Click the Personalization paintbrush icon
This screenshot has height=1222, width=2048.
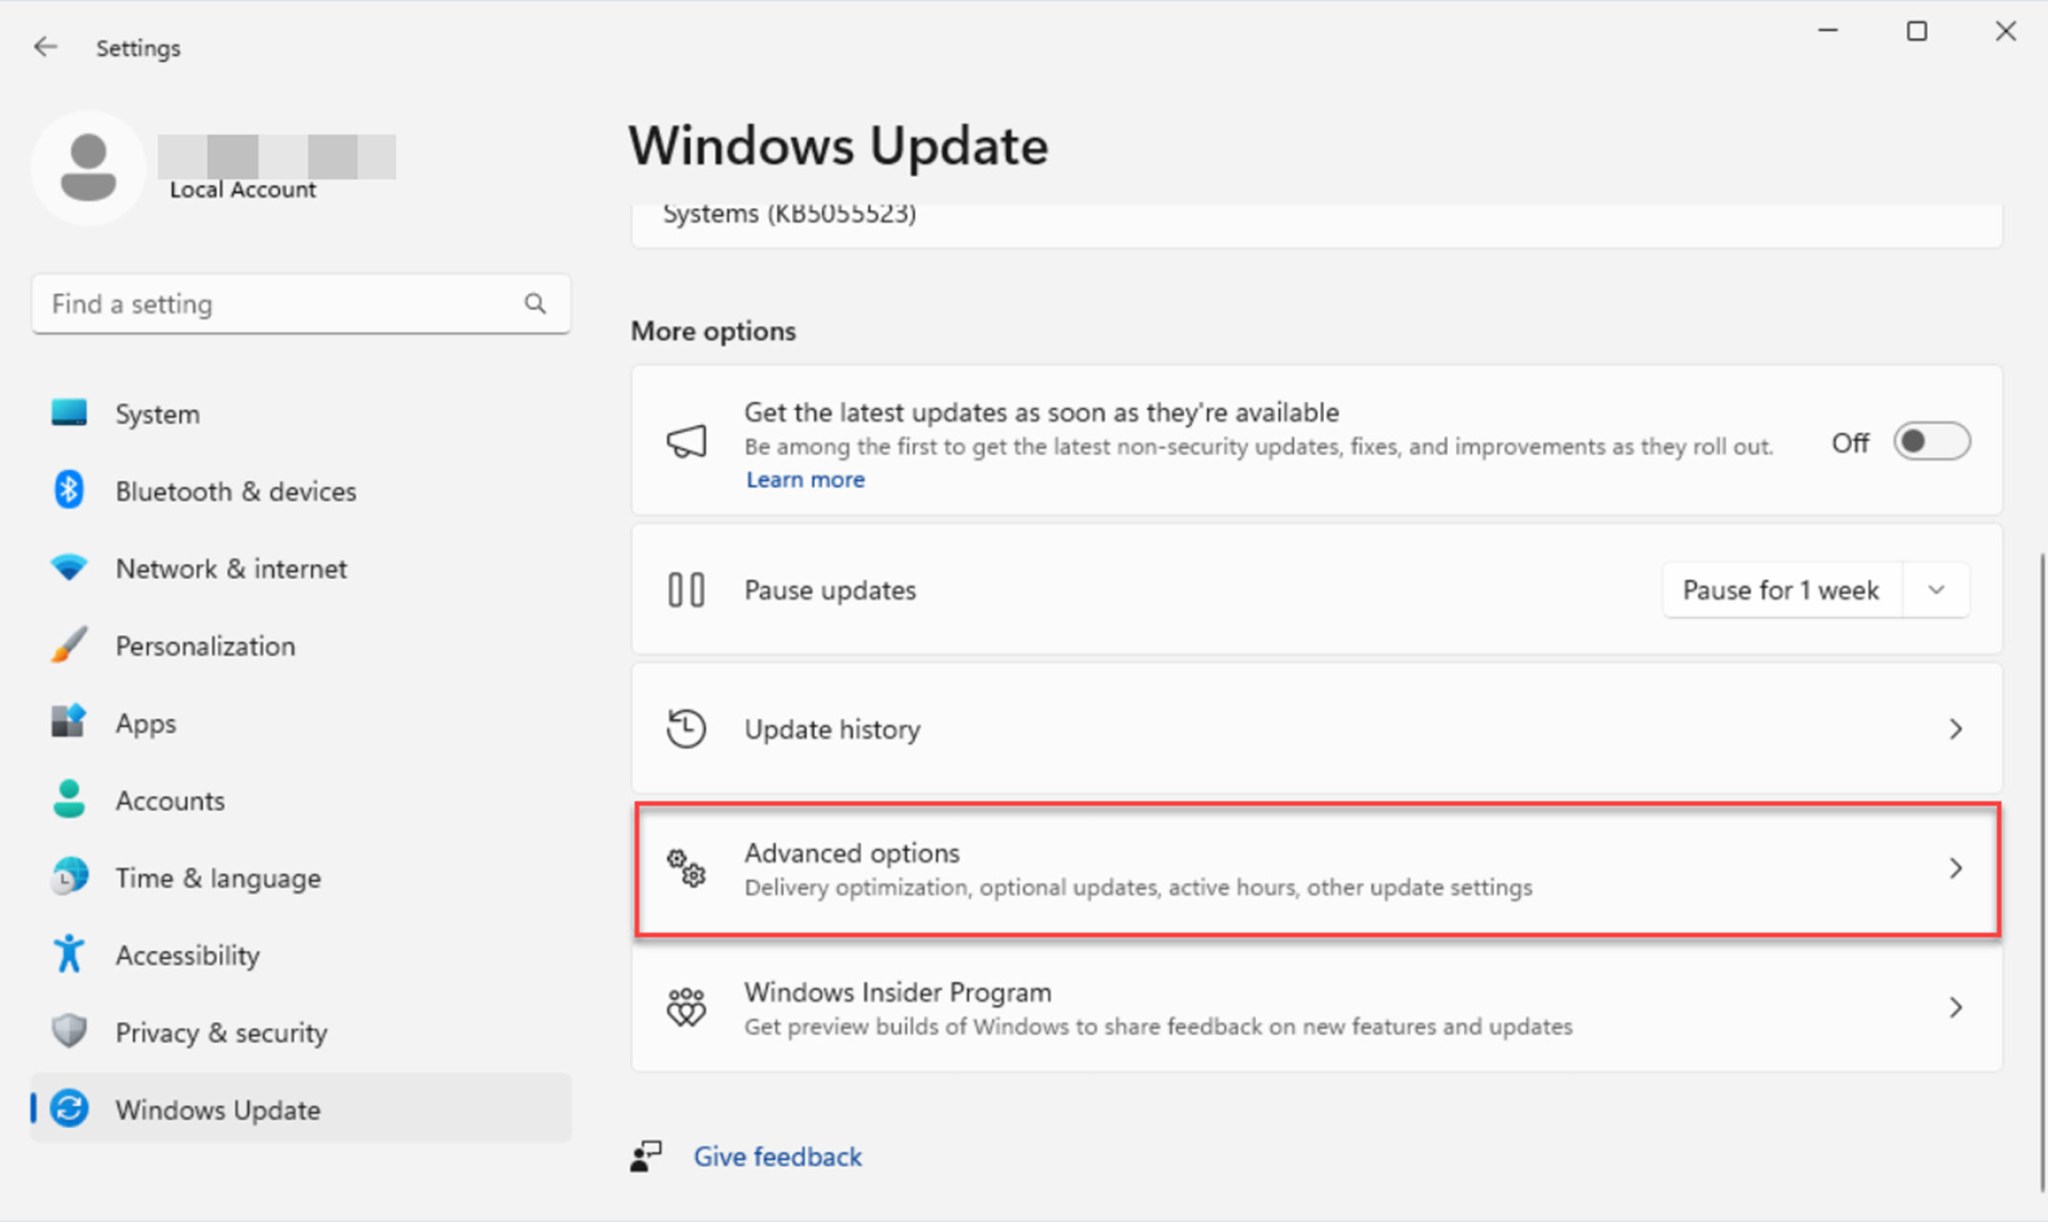69,645
